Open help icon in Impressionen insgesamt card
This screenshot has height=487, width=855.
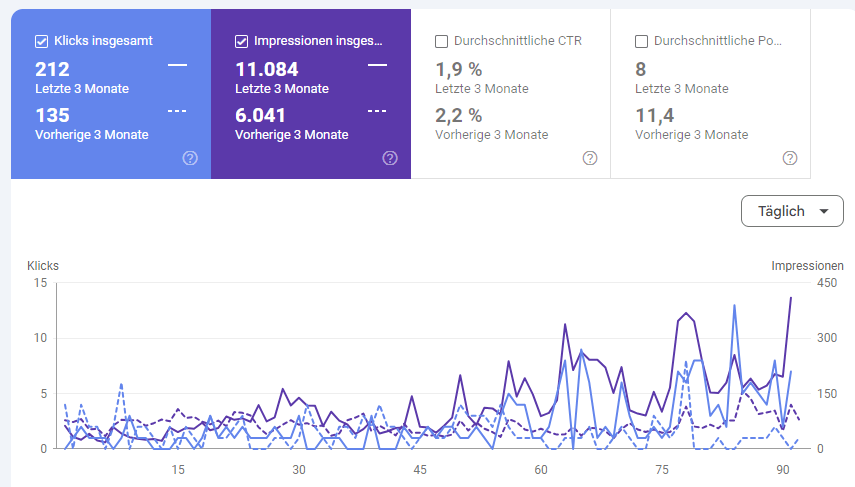pos(390,158)
